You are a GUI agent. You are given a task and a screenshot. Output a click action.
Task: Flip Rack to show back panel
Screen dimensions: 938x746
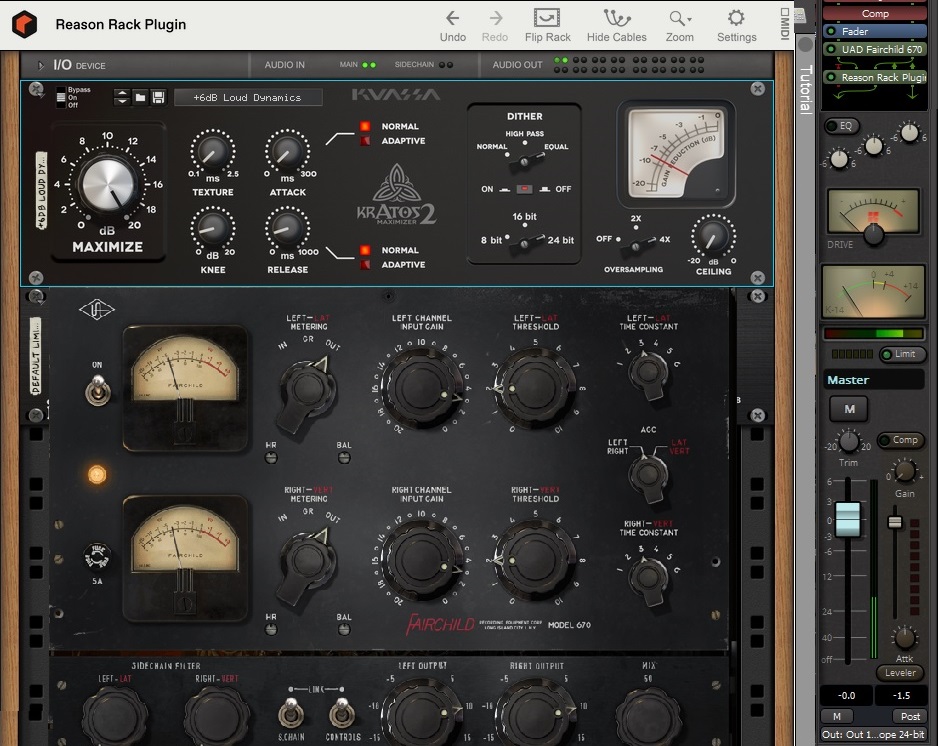pos(547,18)
